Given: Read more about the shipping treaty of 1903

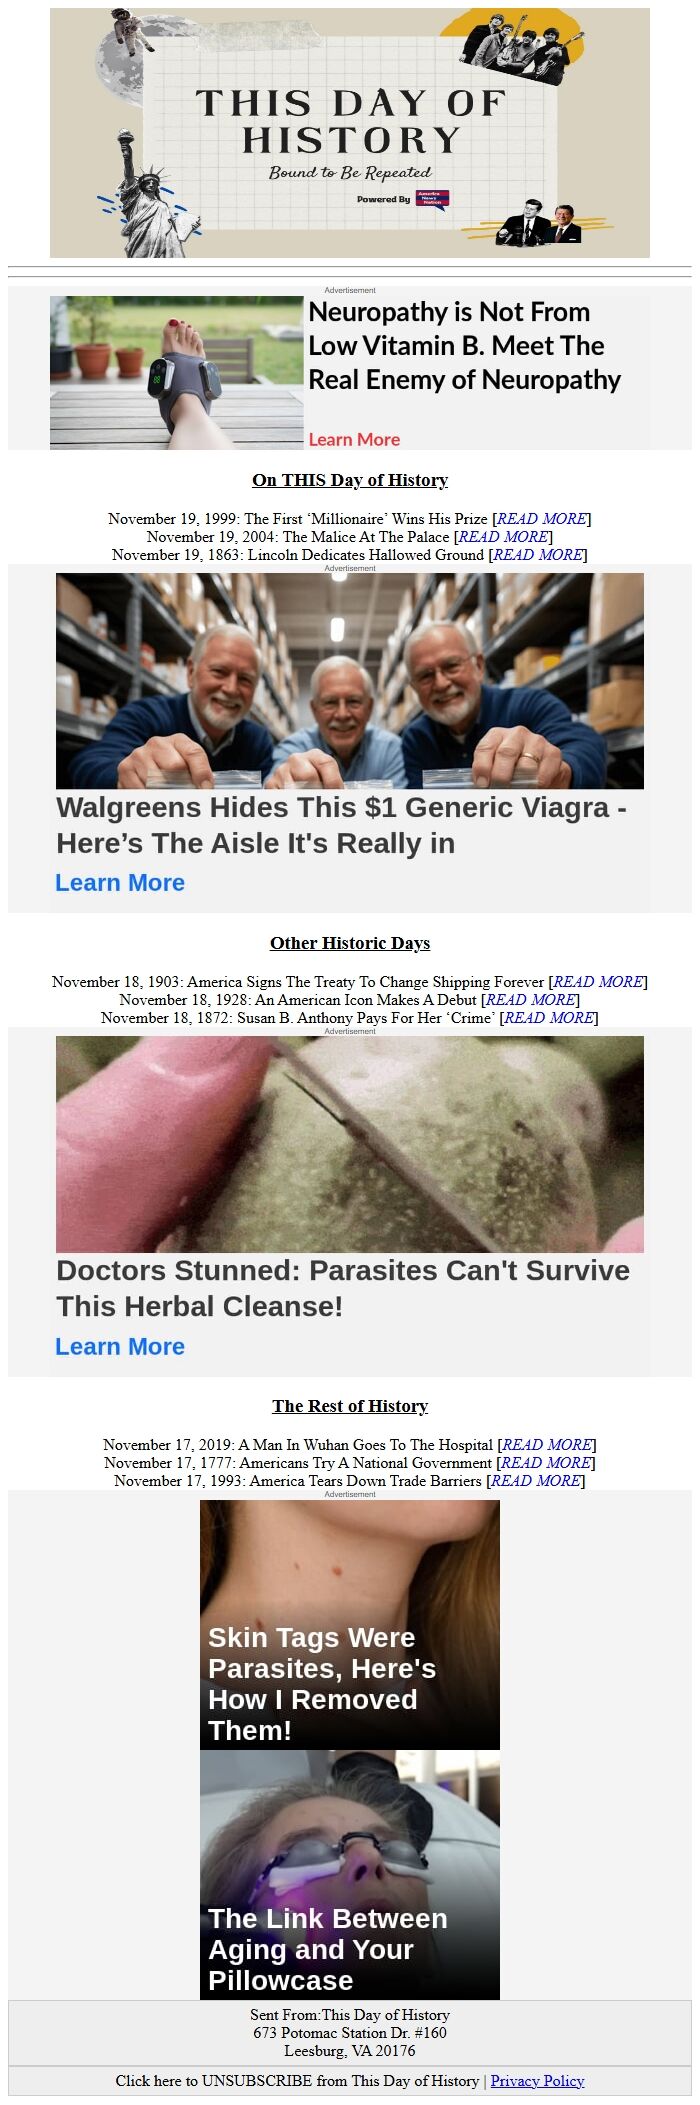Looking at the screenshot, I should 598,981.
